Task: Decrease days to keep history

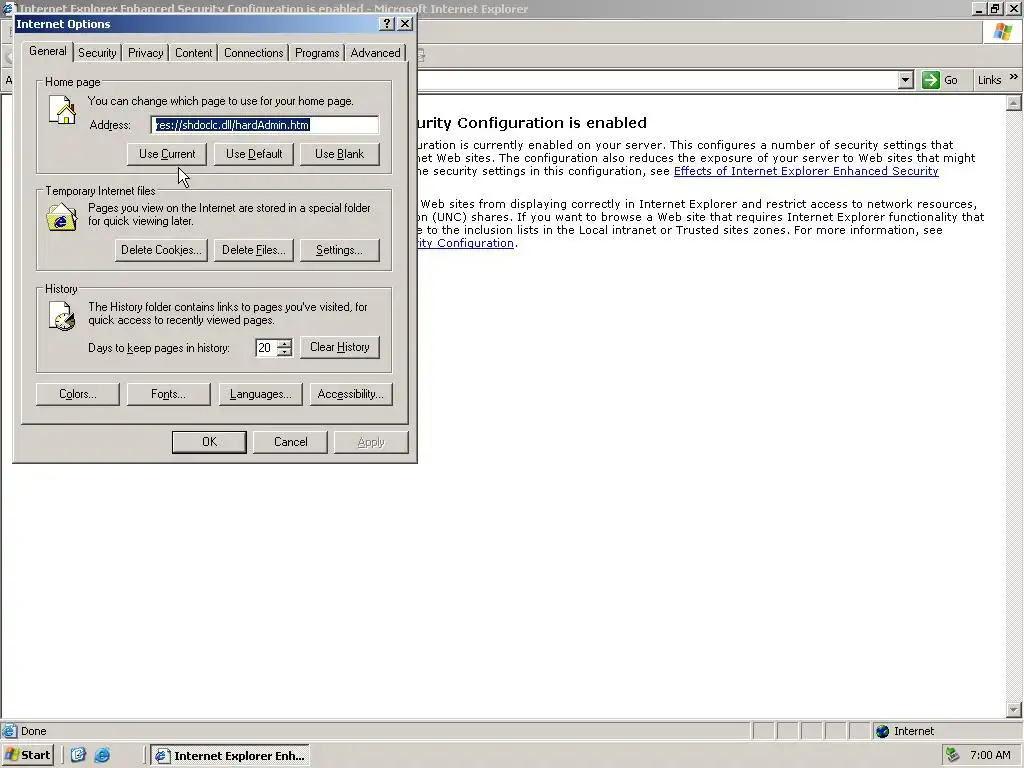Action: tap(284, 352)
